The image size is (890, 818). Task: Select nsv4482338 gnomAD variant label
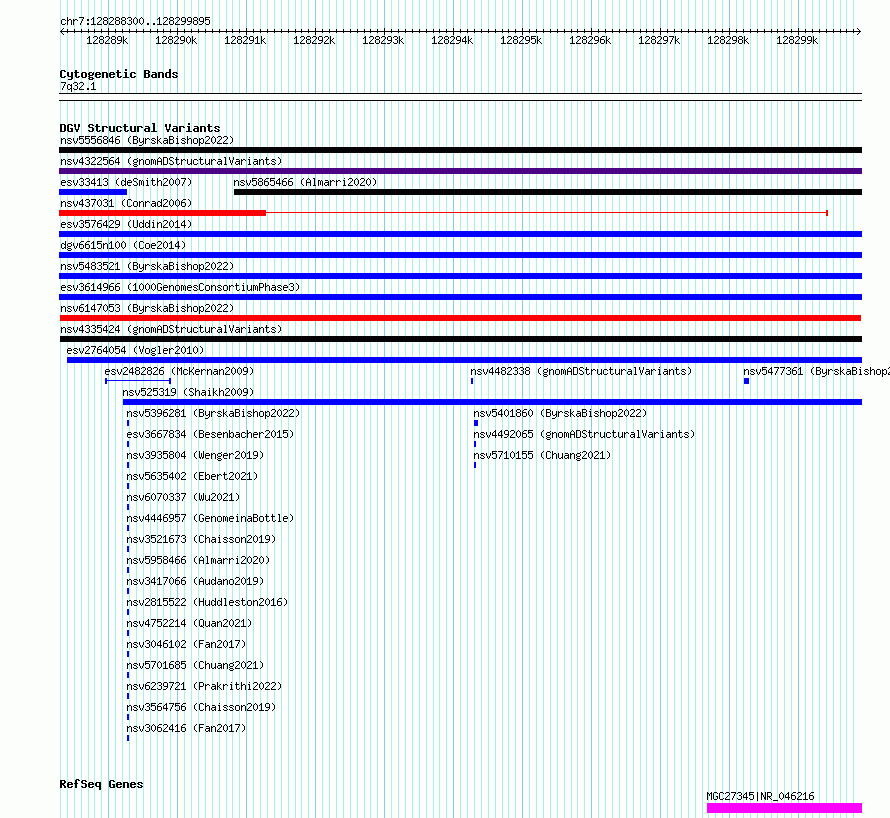(x=581, y=371)
